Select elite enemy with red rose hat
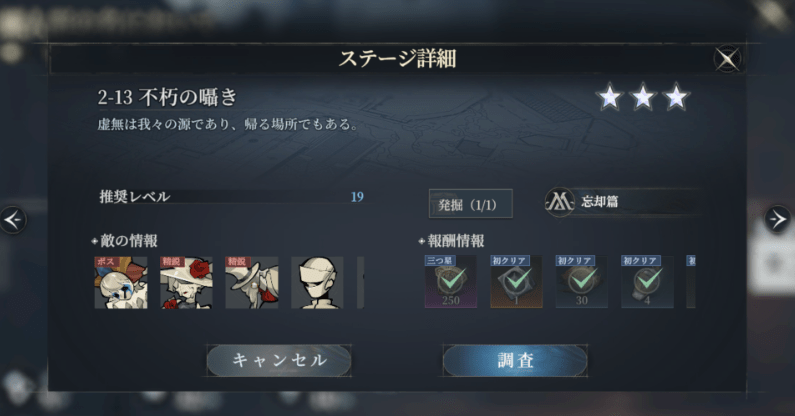The image size is (795, 416). (x=186, y=283)
